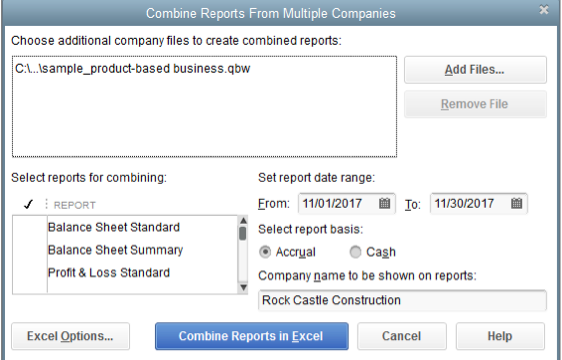Click the Add Files button

point(475,70)
